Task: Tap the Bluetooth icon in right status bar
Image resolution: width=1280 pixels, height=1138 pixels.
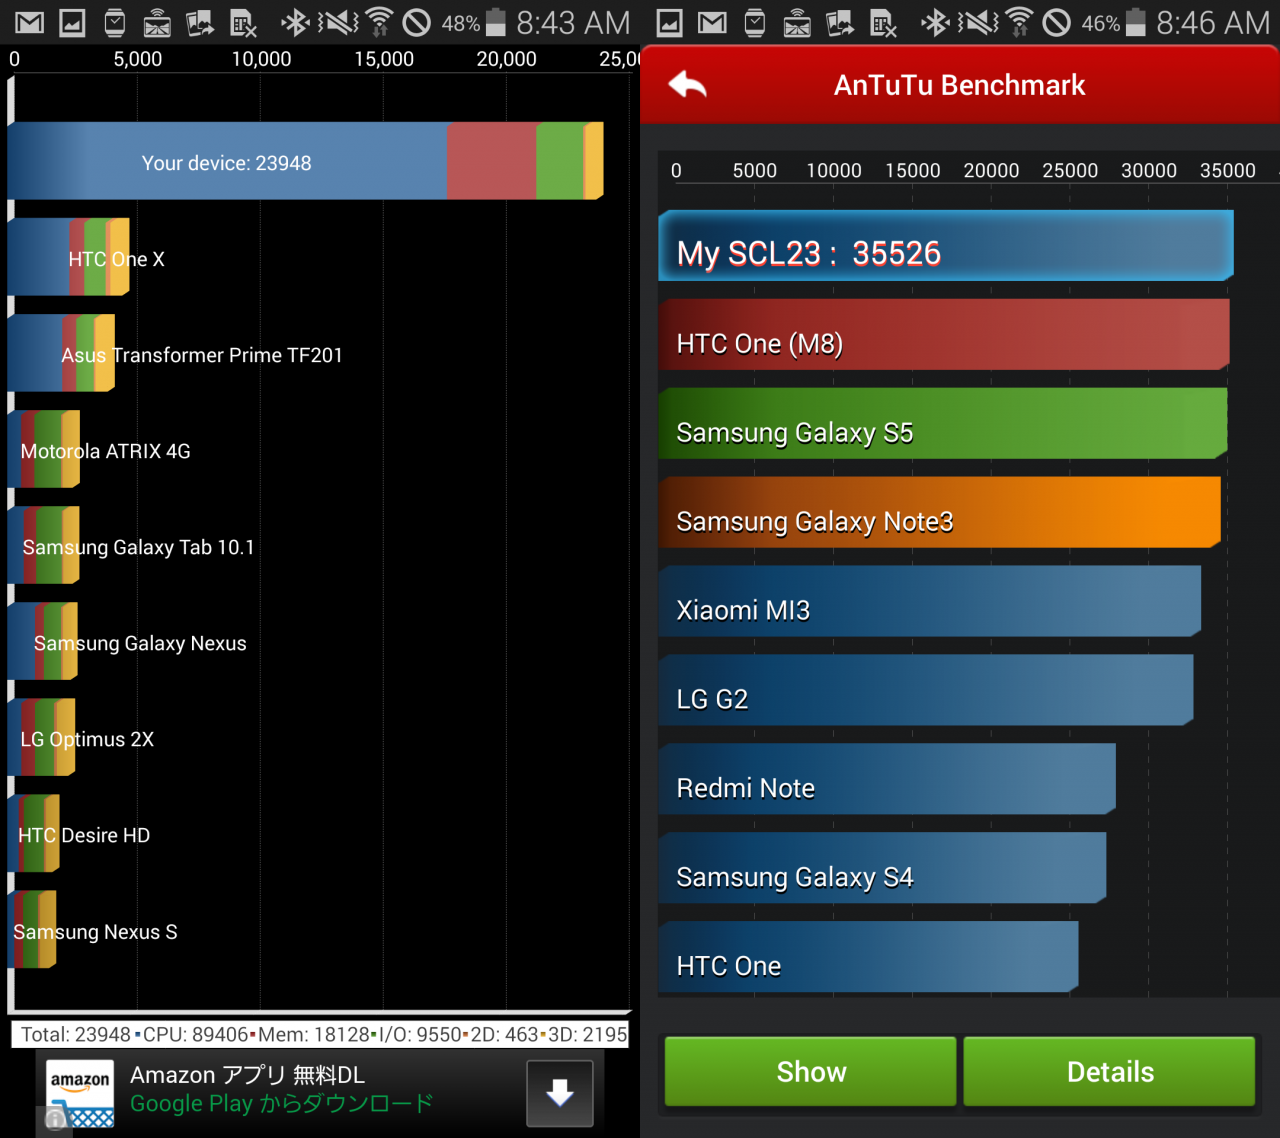Action: click(934, 22)
